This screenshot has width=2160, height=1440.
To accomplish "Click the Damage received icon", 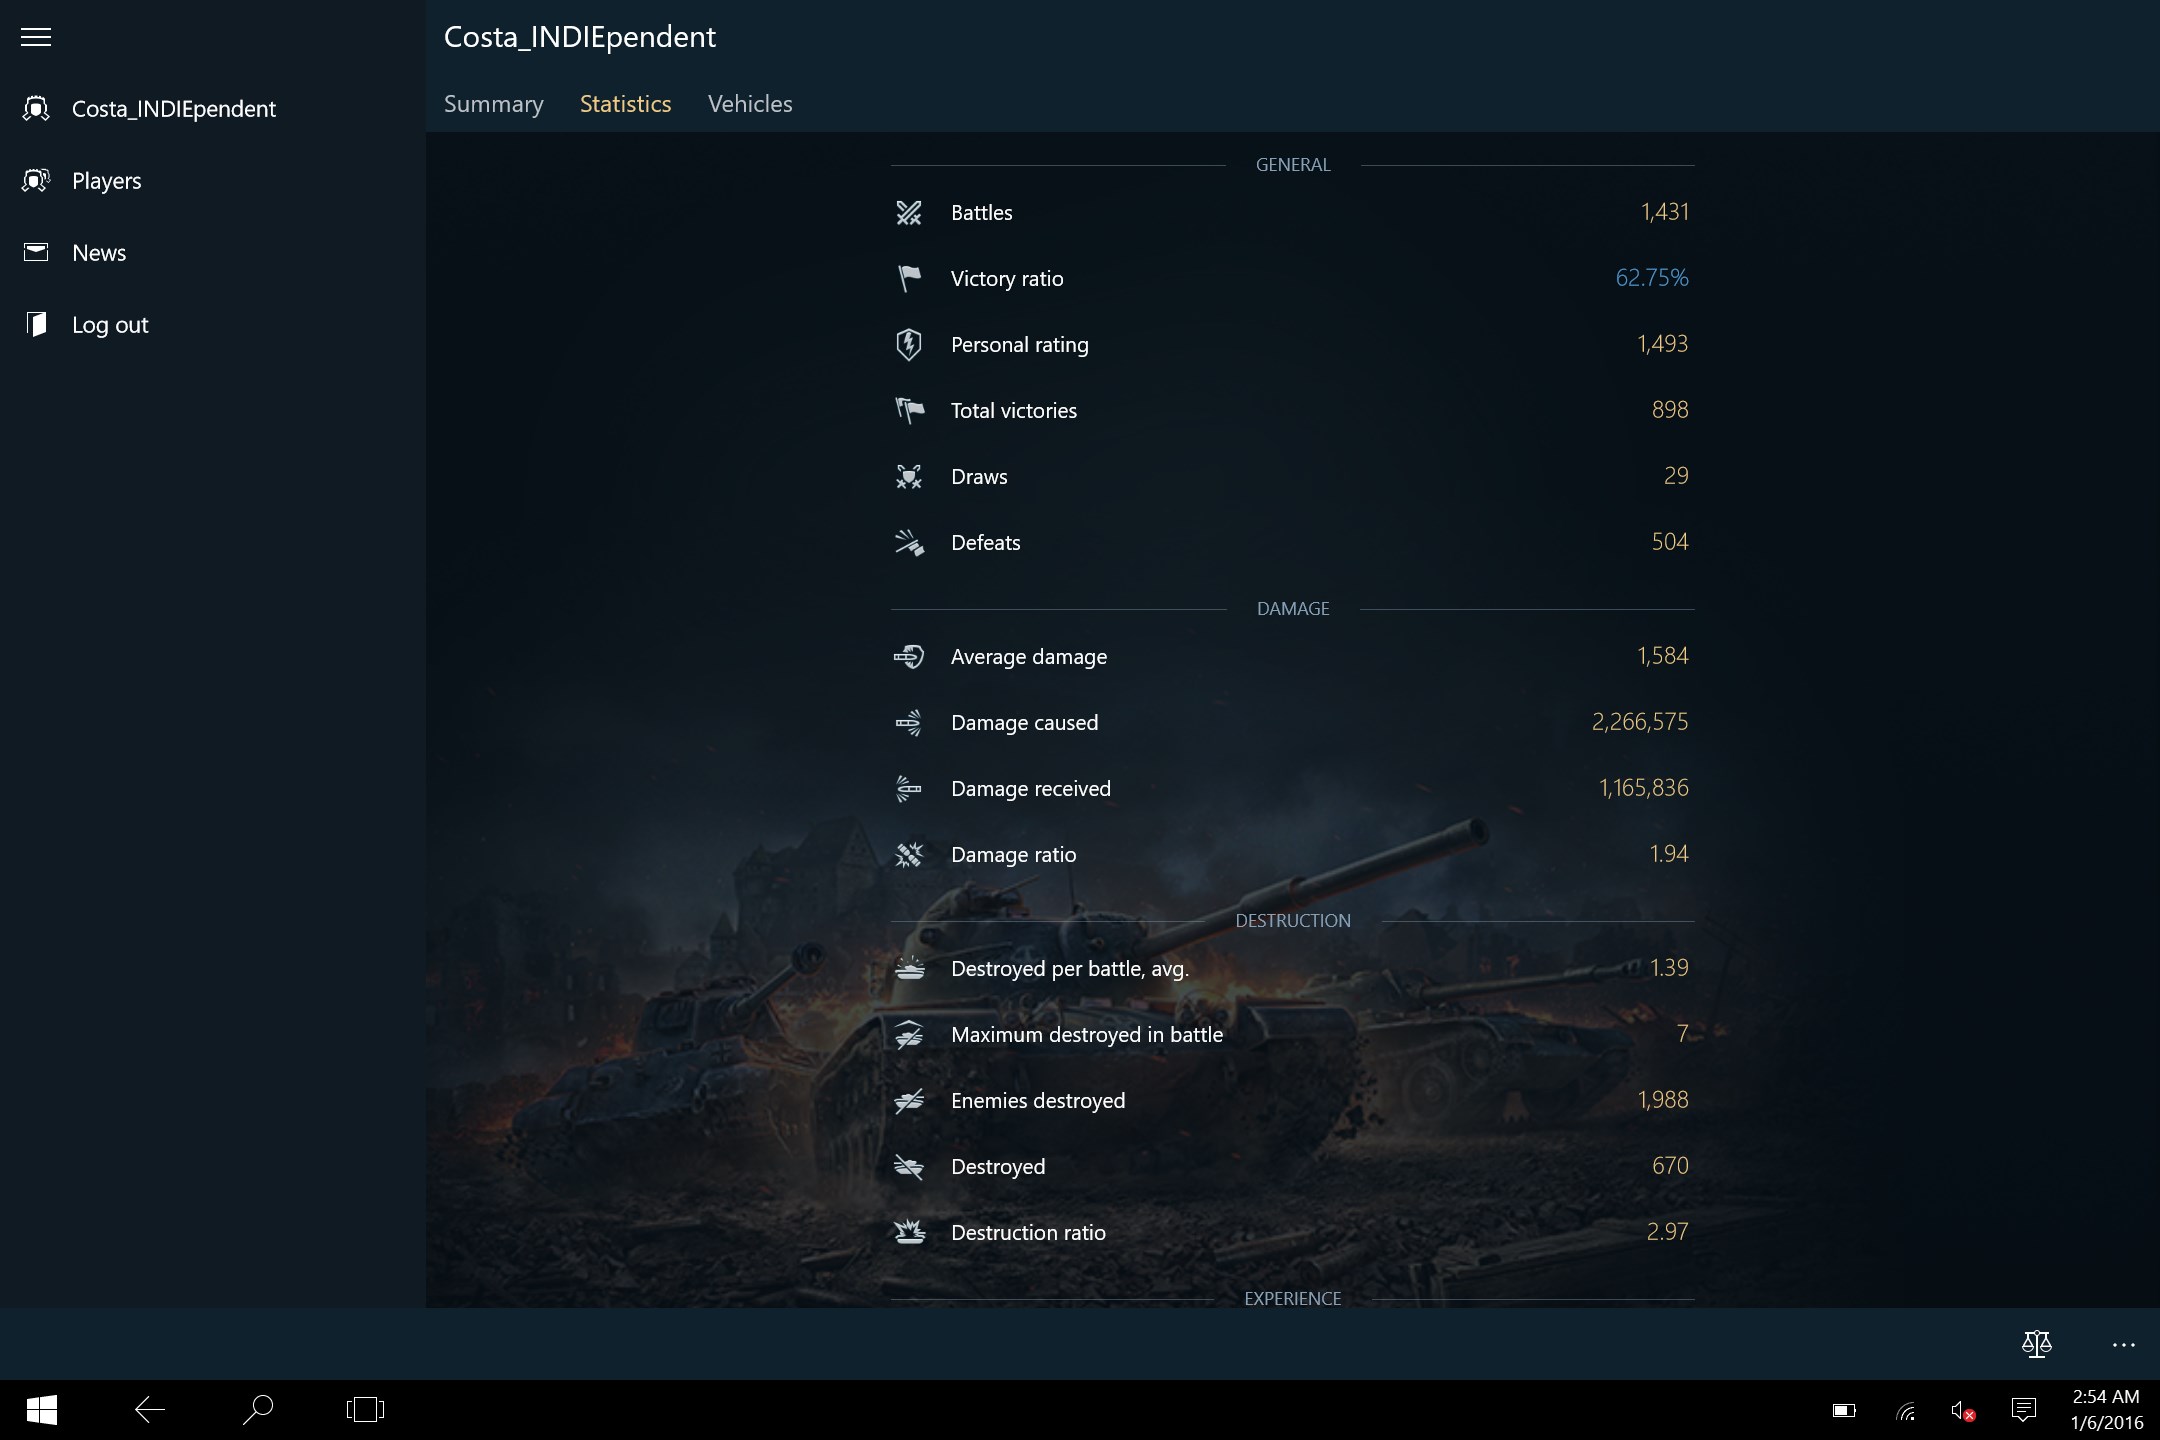I will [x=910, y=788].
